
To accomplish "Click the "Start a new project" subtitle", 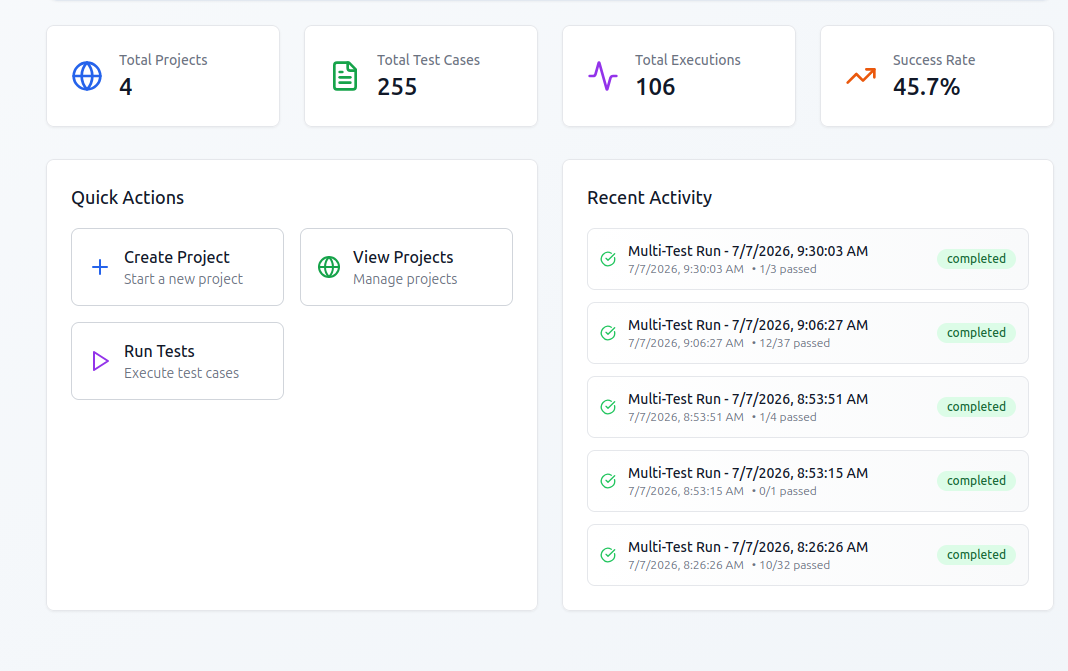I will point(183,279).
